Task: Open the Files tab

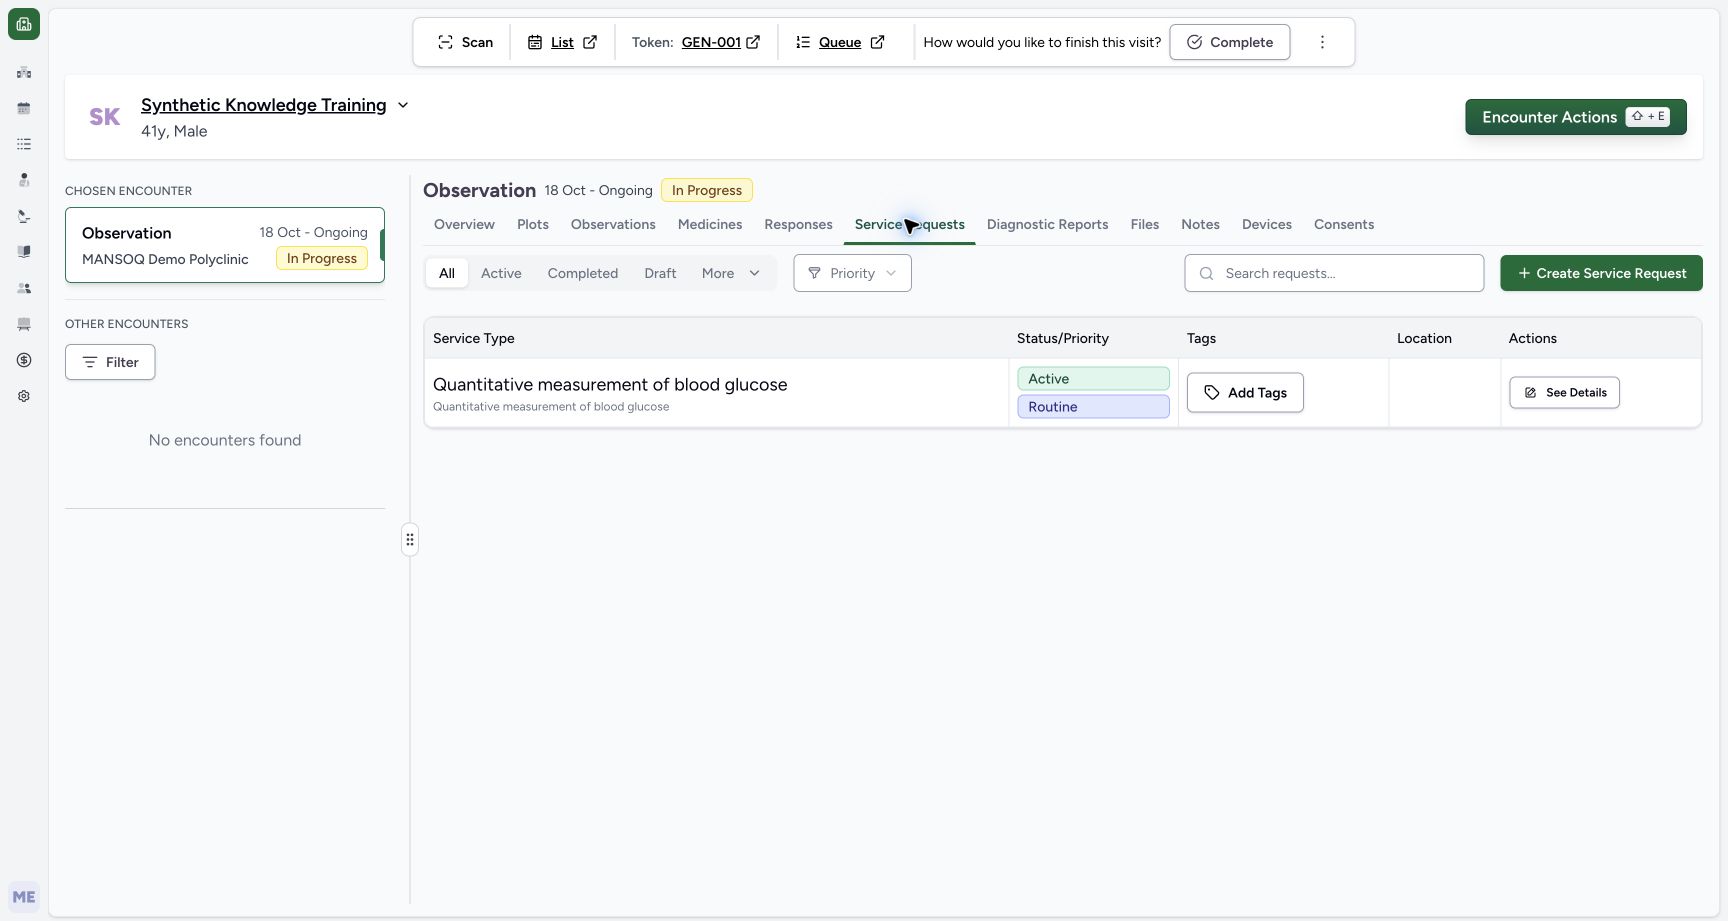Action: [1145, 224]
